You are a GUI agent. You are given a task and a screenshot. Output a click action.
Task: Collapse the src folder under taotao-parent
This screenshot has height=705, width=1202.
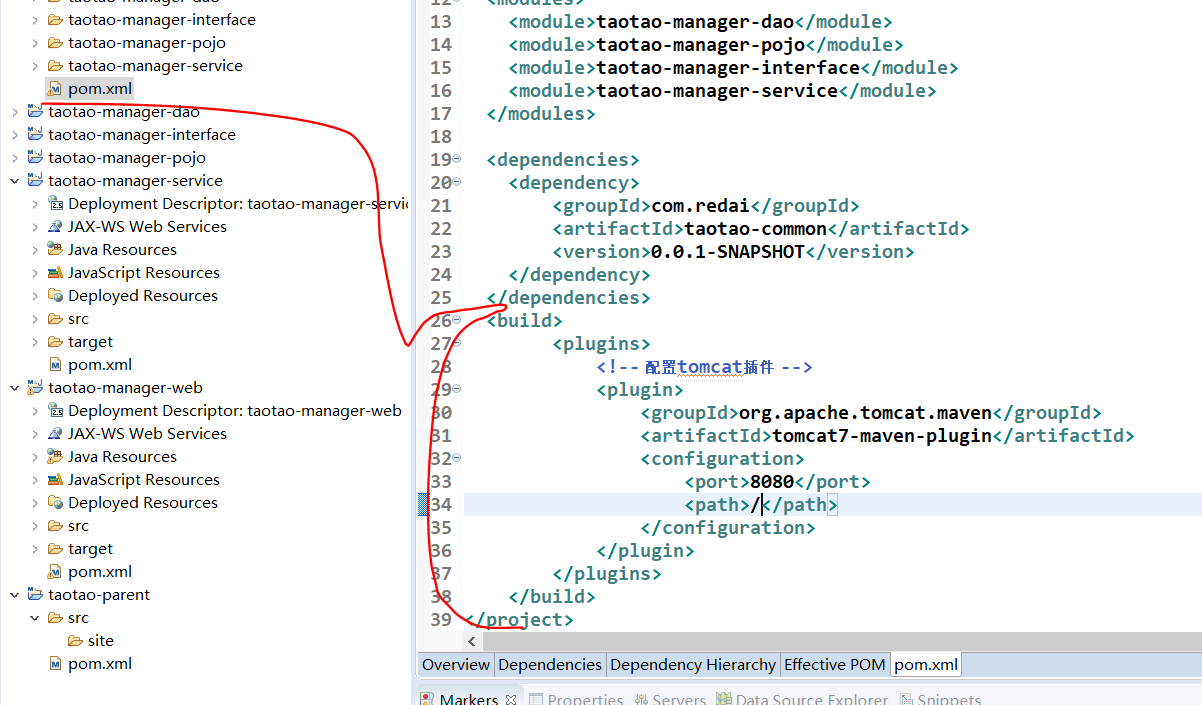point(34,618)
